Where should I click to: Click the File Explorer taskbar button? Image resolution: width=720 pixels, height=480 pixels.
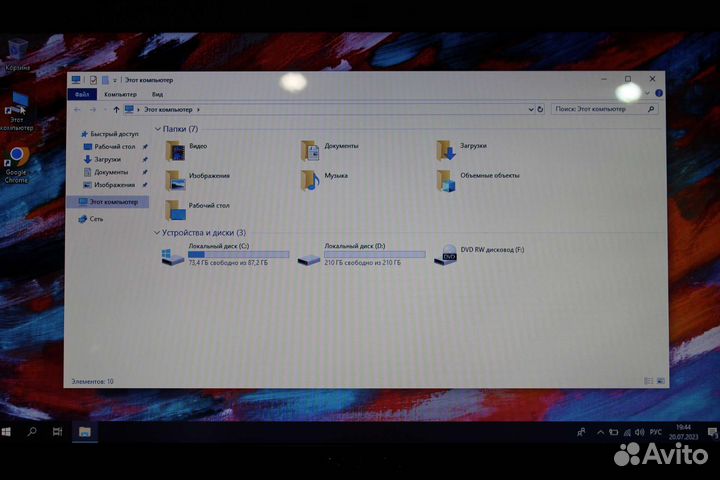pos(84,432)
